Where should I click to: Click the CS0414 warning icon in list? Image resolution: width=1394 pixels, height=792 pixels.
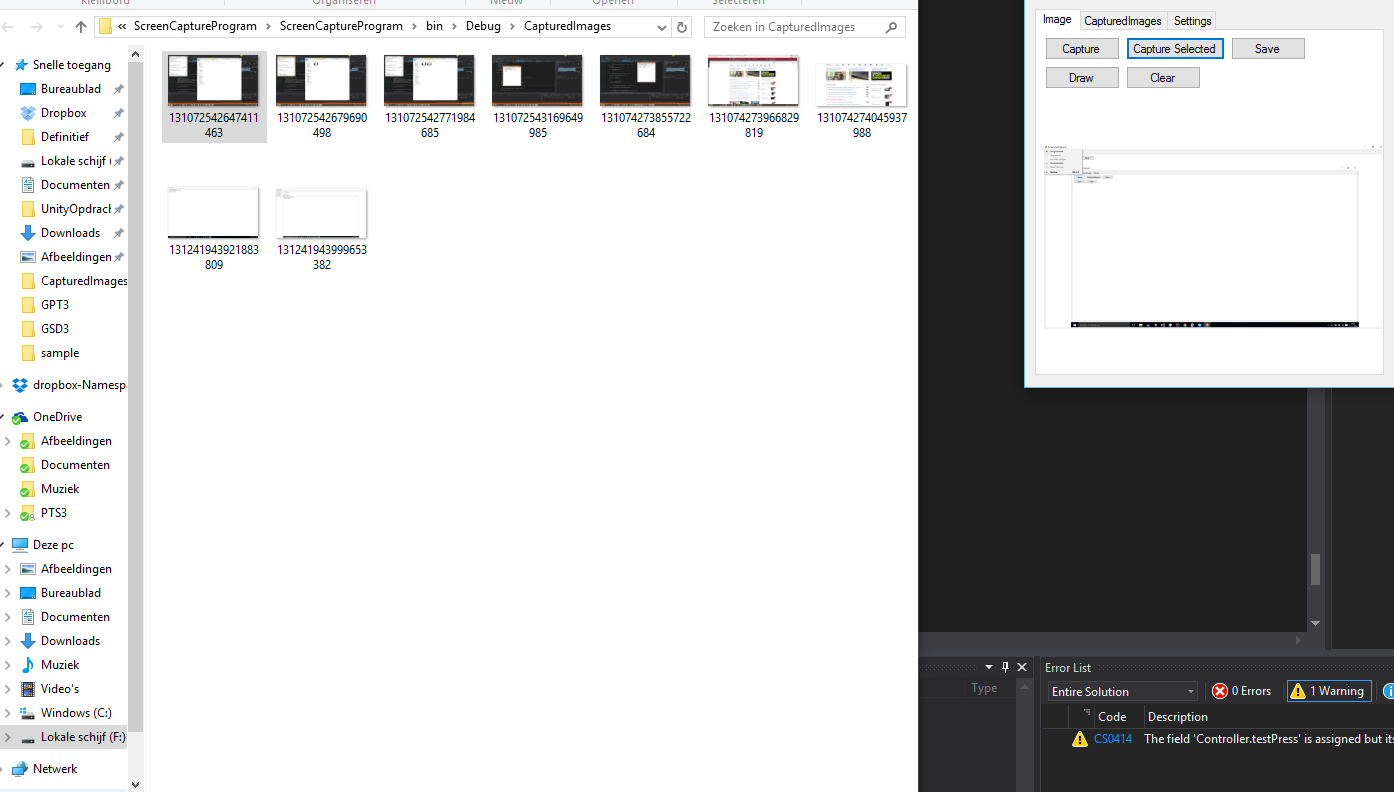point(1079,739)
